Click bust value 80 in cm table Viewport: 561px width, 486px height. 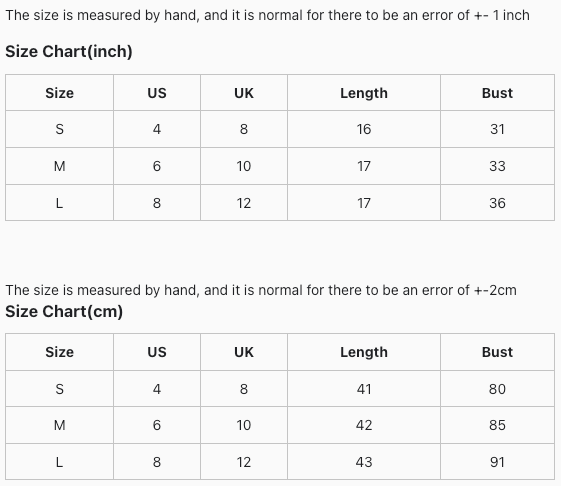pyautogui.click(x=497, y=389)
